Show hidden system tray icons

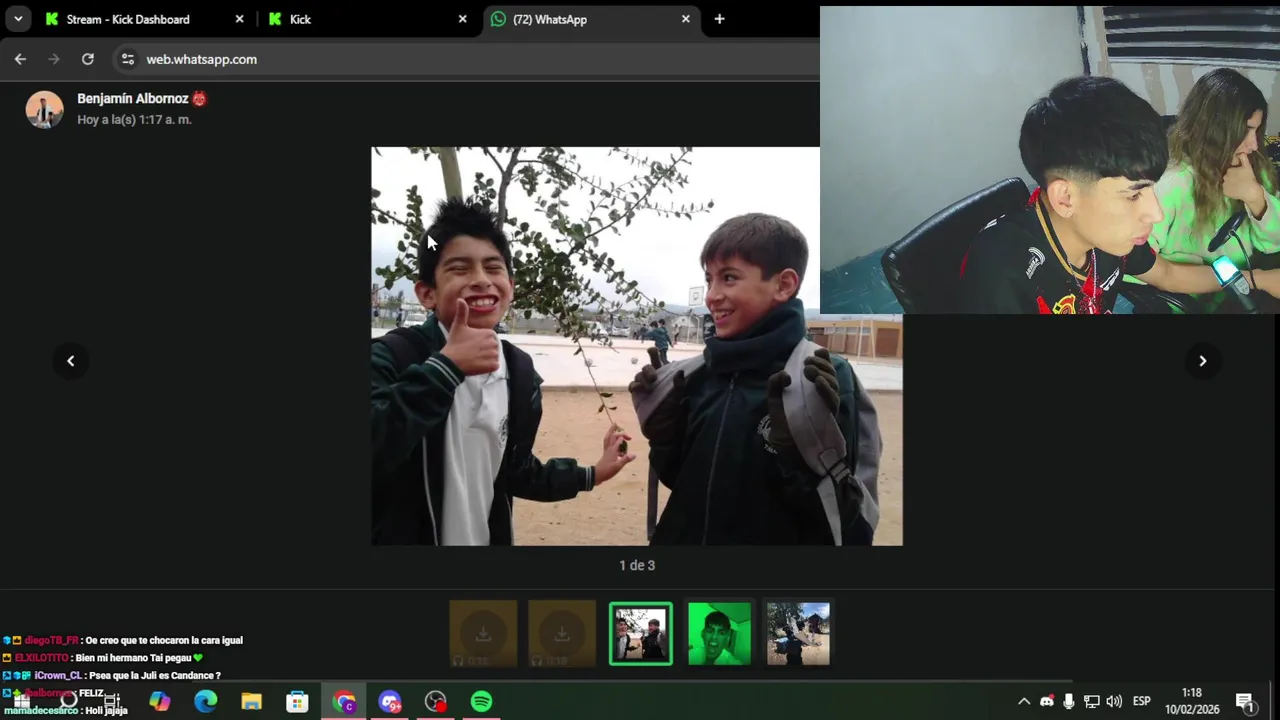1024,701
